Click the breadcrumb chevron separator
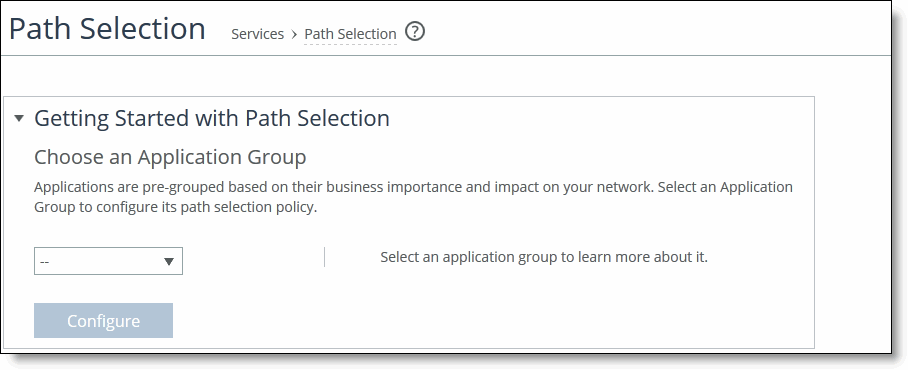908x370 pixels. tap(294, 35)
